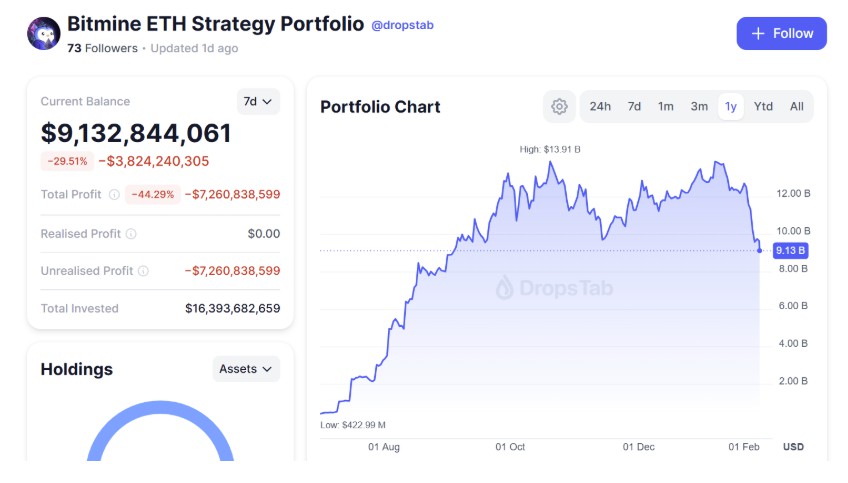
Task: Open the @dropstab profile link
Action: pos(402,25)
